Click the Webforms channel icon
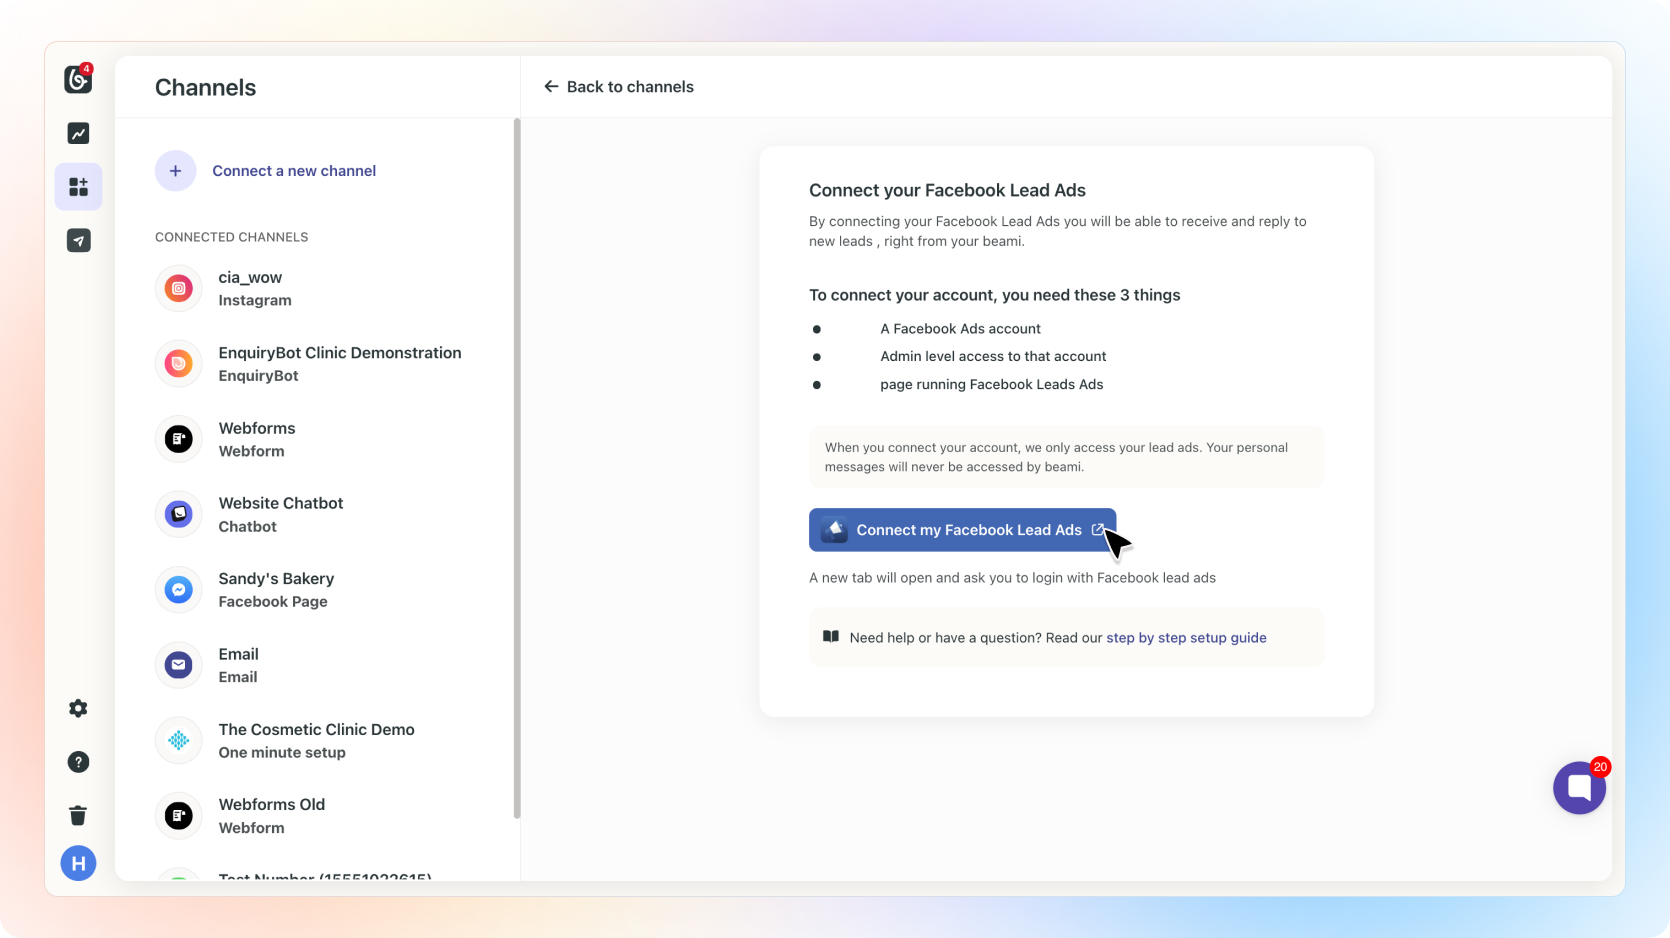The width and height of the screenshot is (1670, 938). 179,439
